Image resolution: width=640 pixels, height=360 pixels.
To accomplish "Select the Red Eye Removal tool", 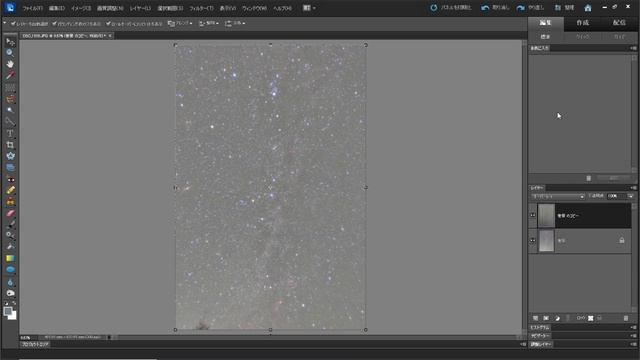I will [10, 179].
